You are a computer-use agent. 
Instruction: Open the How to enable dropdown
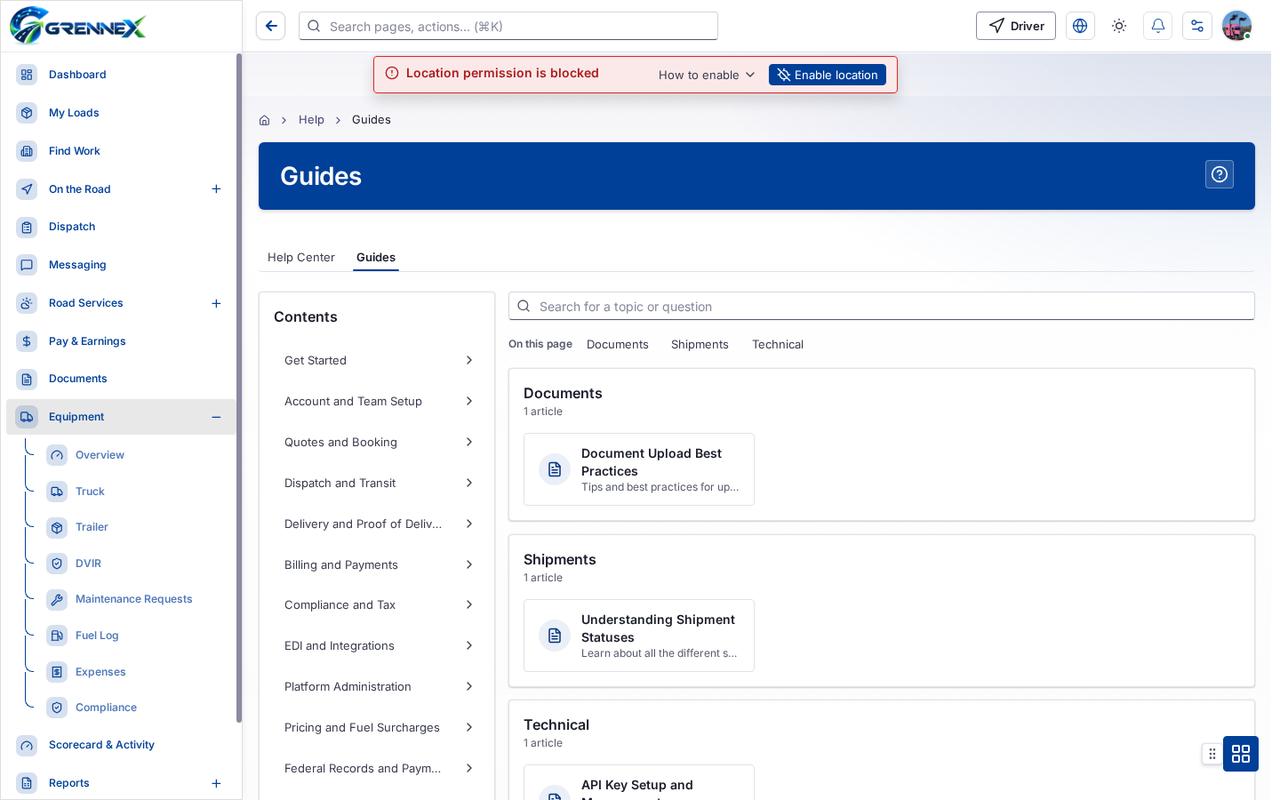tap(707, 75)
